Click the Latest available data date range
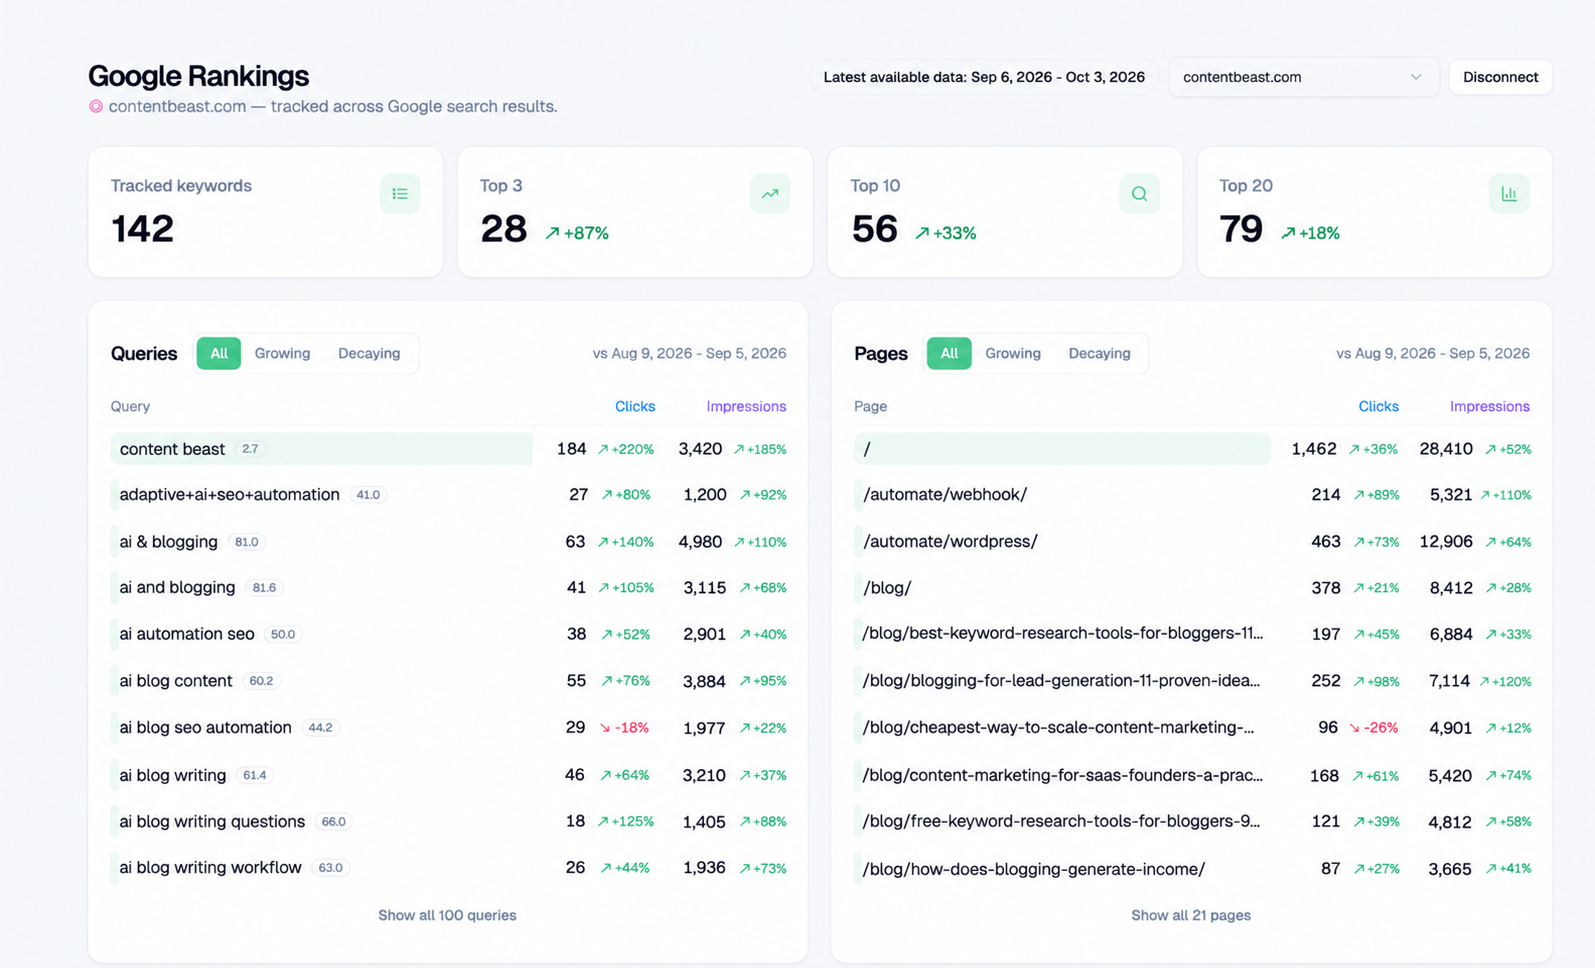1595x968 pixels. (x=984, y=77)
